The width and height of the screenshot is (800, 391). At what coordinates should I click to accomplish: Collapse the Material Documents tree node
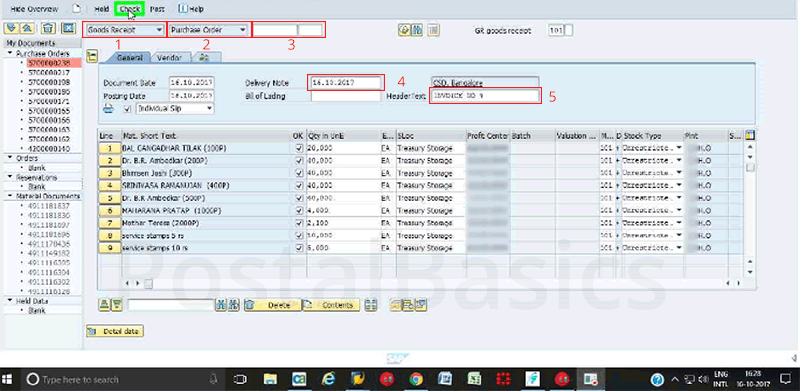(x=10, y=196)
